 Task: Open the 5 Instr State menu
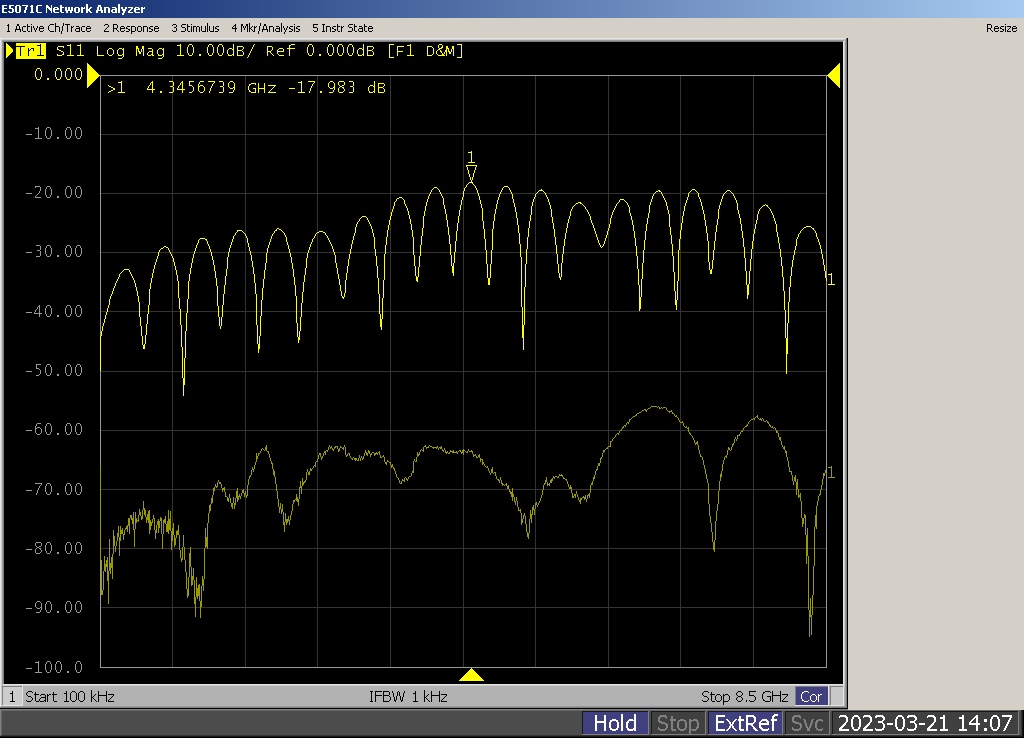[x=343, y=28]
